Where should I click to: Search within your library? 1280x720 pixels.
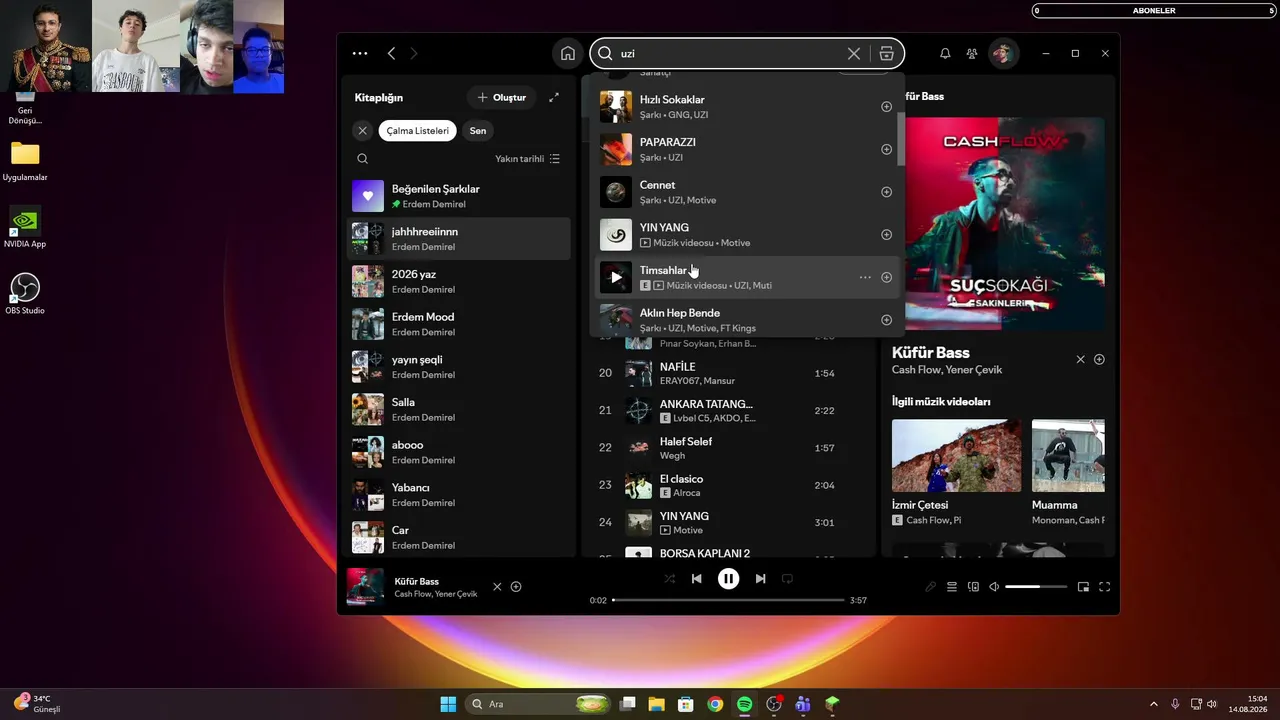(x=362, y=158)
